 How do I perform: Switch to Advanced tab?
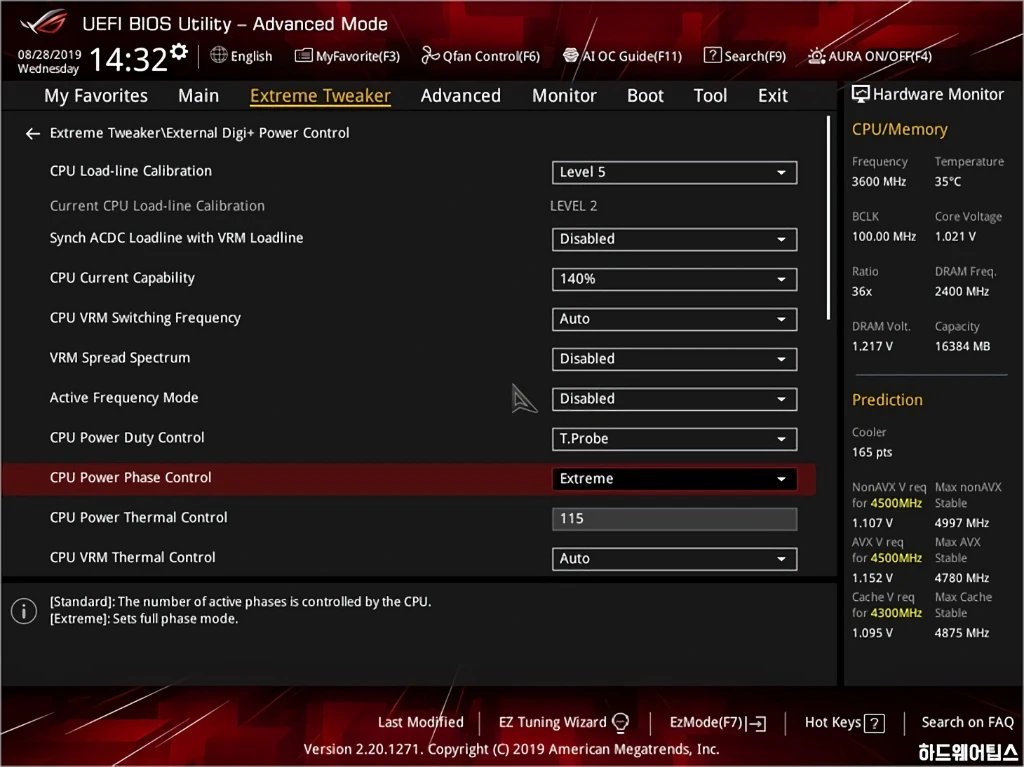(x=460, y=95)
